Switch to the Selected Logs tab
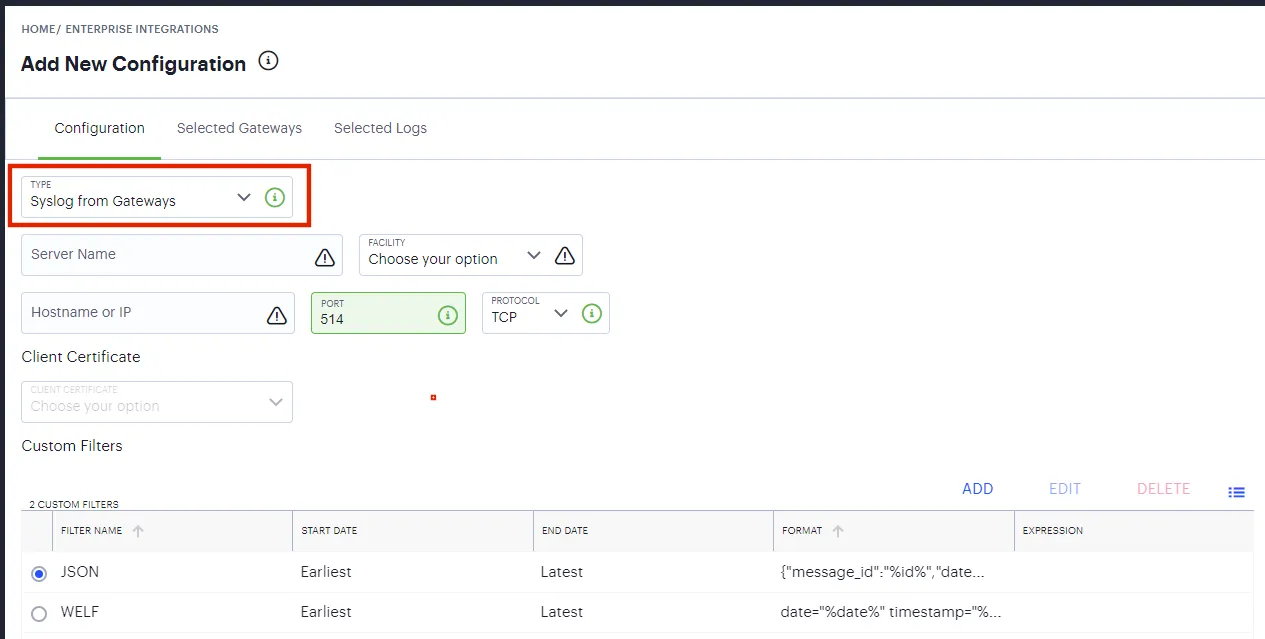 (380, 128)
